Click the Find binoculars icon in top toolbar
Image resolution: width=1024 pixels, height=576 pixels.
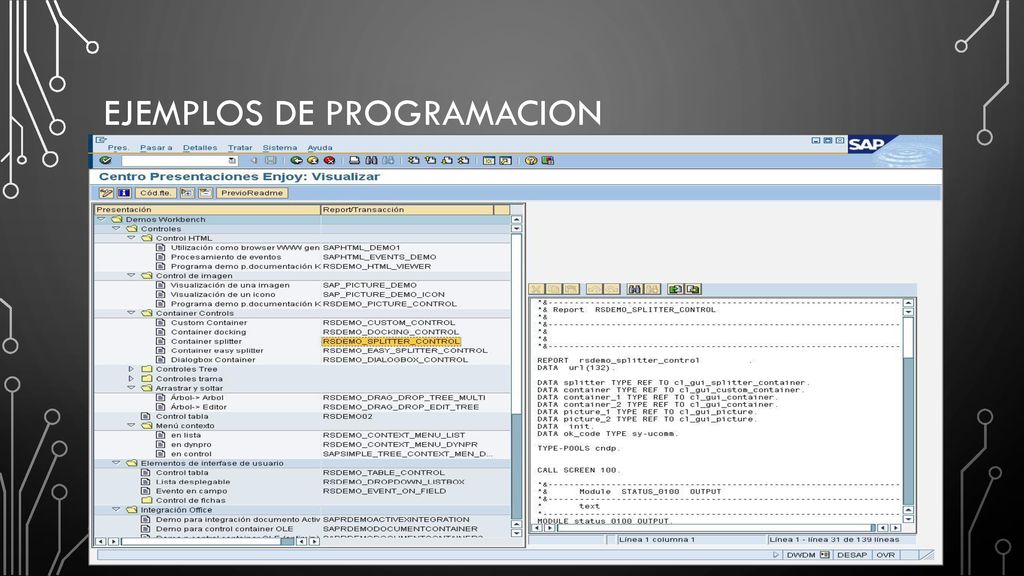(x=371, y=160)
